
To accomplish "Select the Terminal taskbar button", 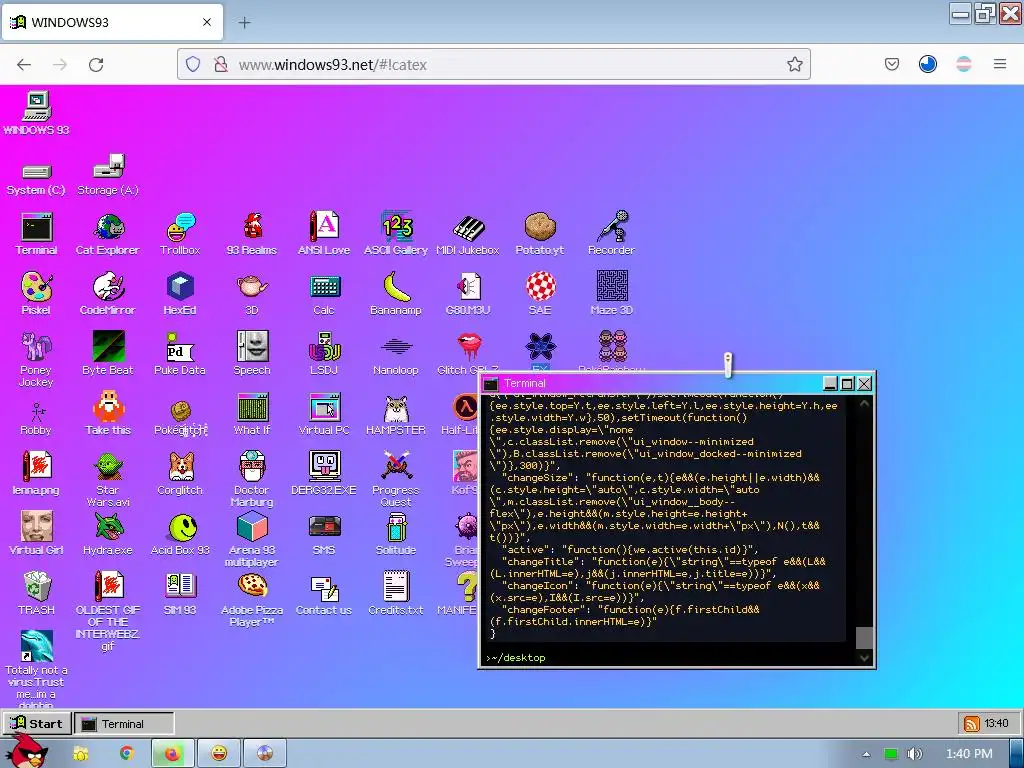I will click(x=124, y=723).
